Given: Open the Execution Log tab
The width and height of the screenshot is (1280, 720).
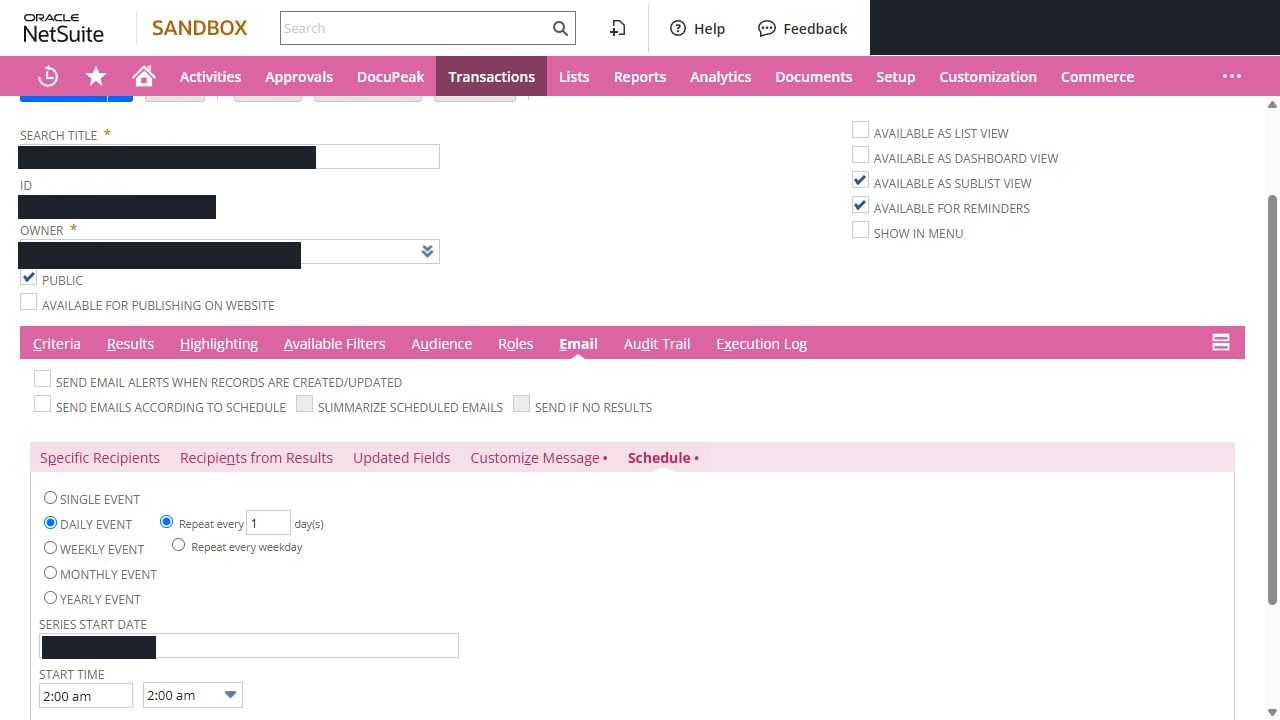Looking at the screenshot, I should click(x=761, y=343).
